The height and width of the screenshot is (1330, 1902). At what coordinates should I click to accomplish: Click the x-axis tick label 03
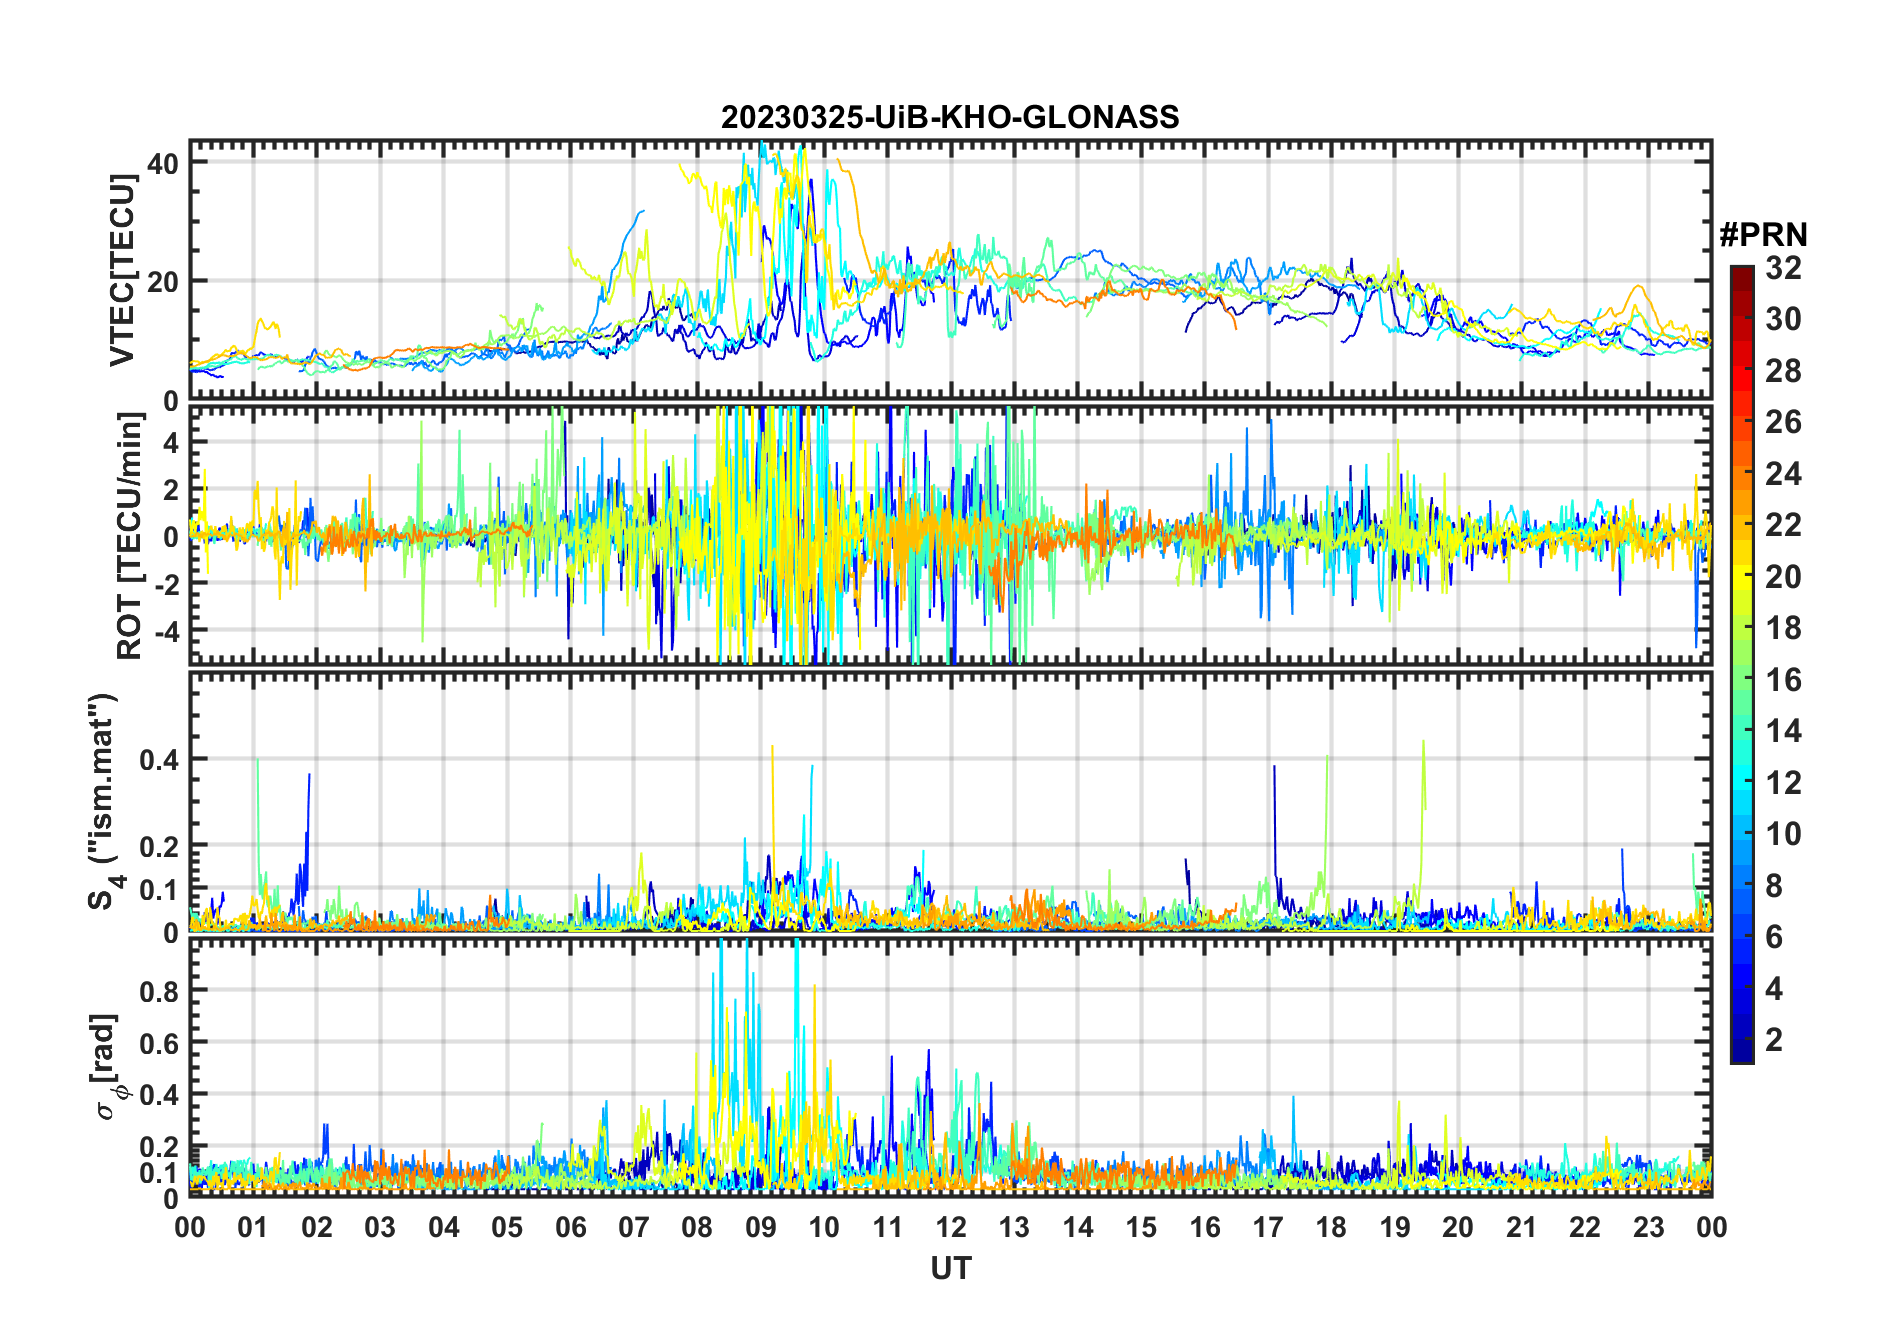point(380,1227)
